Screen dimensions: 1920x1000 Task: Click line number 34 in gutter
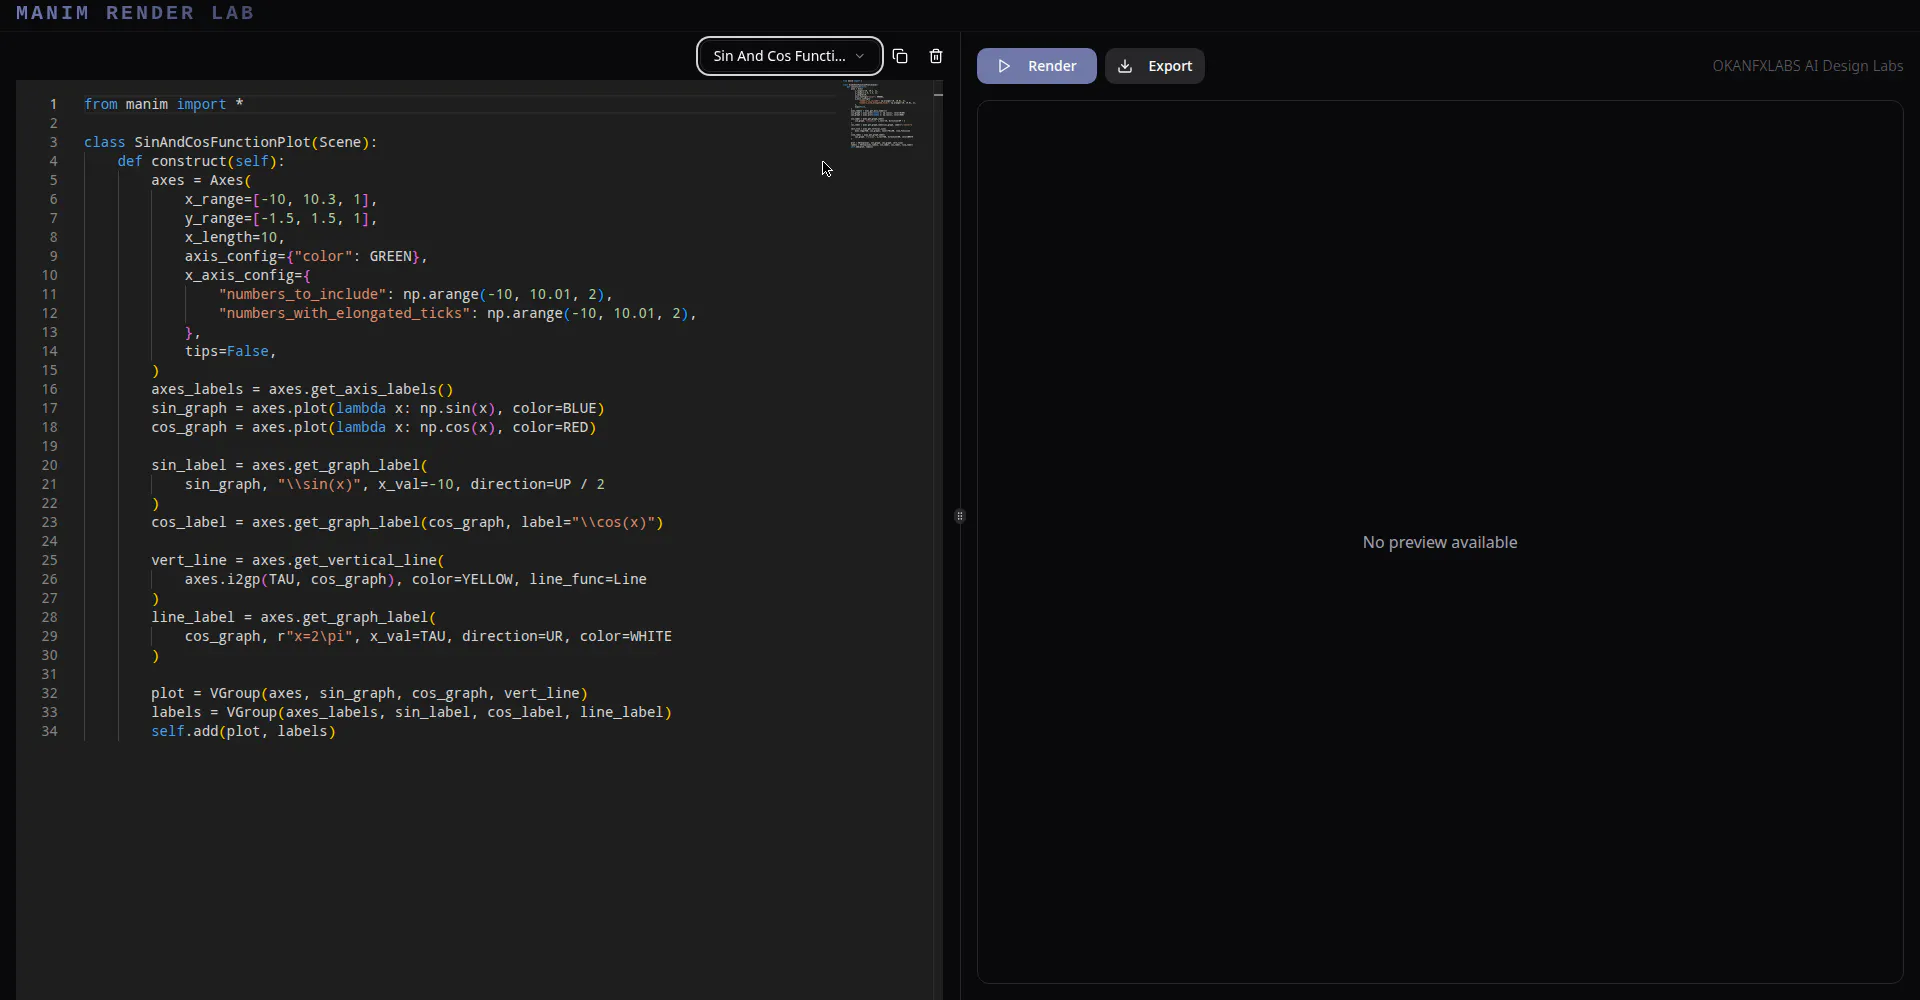49,731
